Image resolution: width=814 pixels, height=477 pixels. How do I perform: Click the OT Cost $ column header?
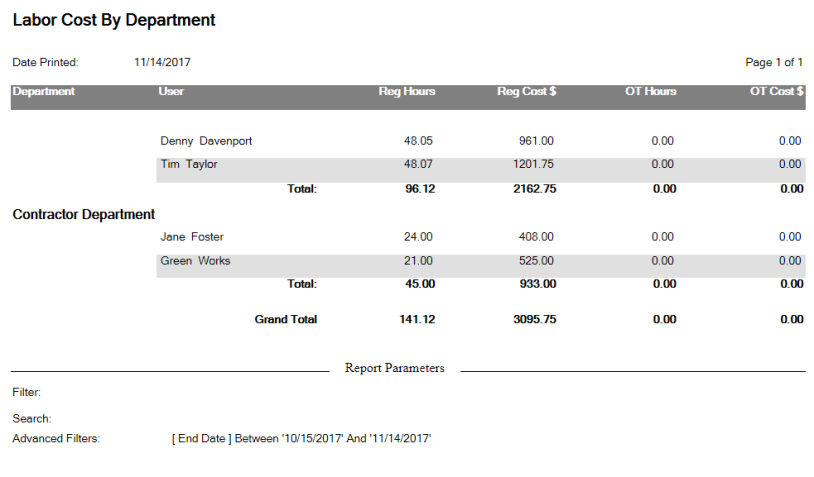point(777,91)
